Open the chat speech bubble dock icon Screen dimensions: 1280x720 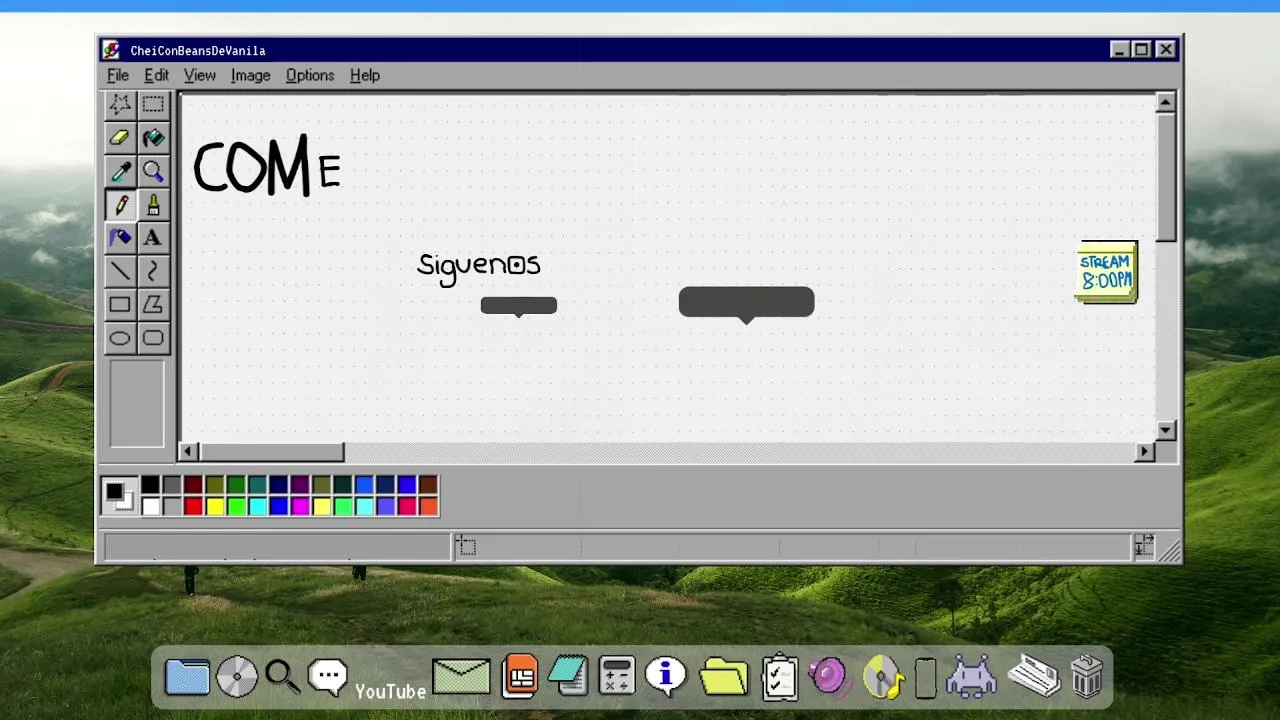point(328,677)
